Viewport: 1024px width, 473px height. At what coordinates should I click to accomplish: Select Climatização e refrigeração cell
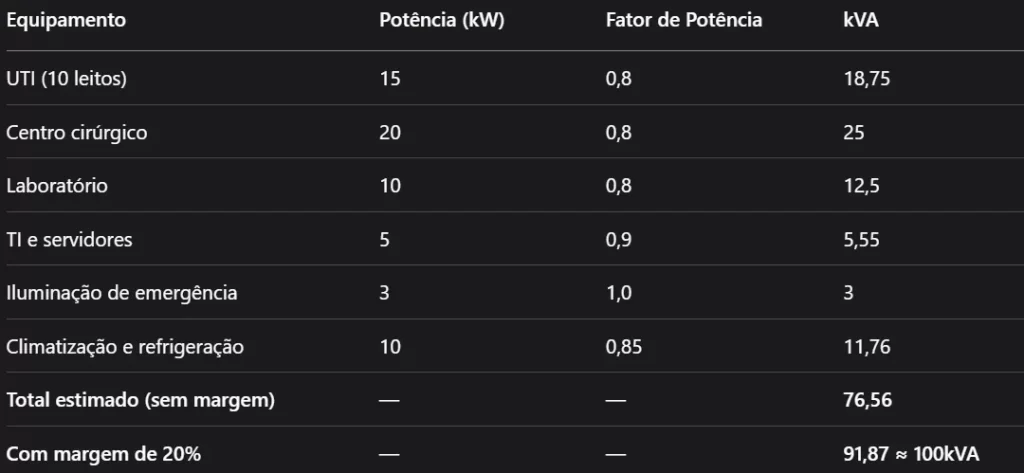click(x=125, y=347)
